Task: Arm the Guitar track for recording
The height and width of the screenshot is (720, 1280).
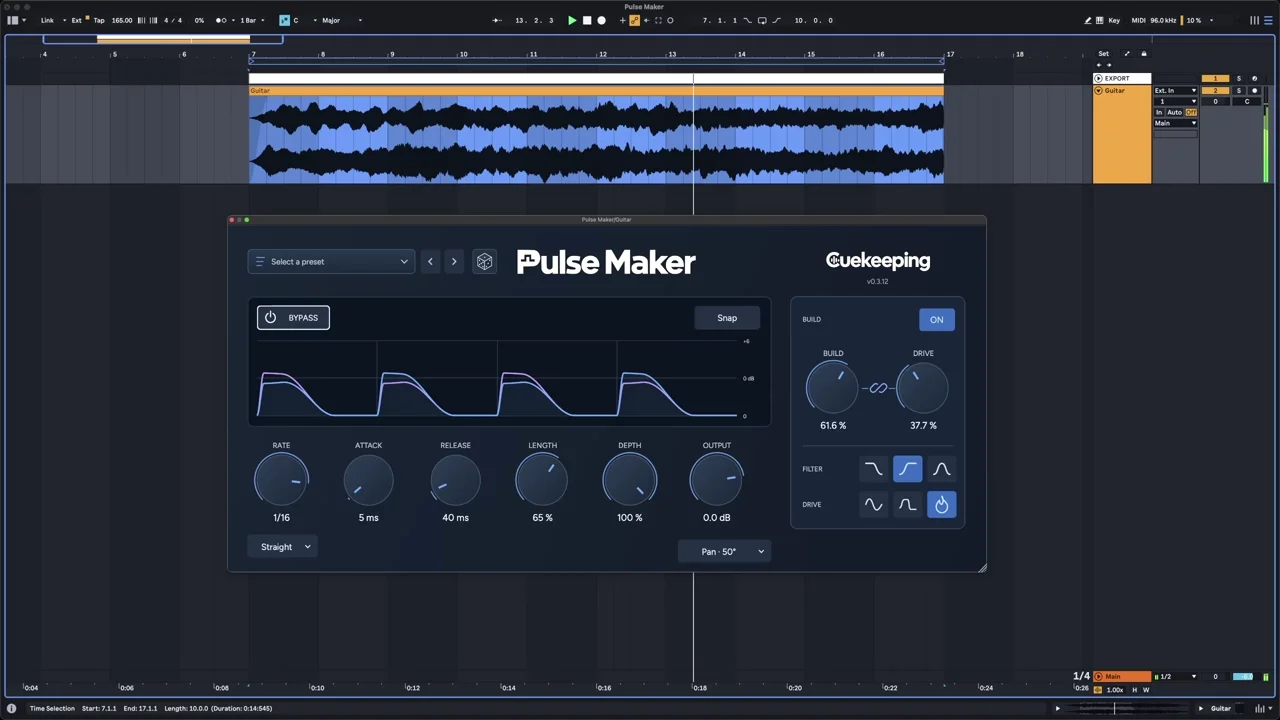Action: 1254,91
